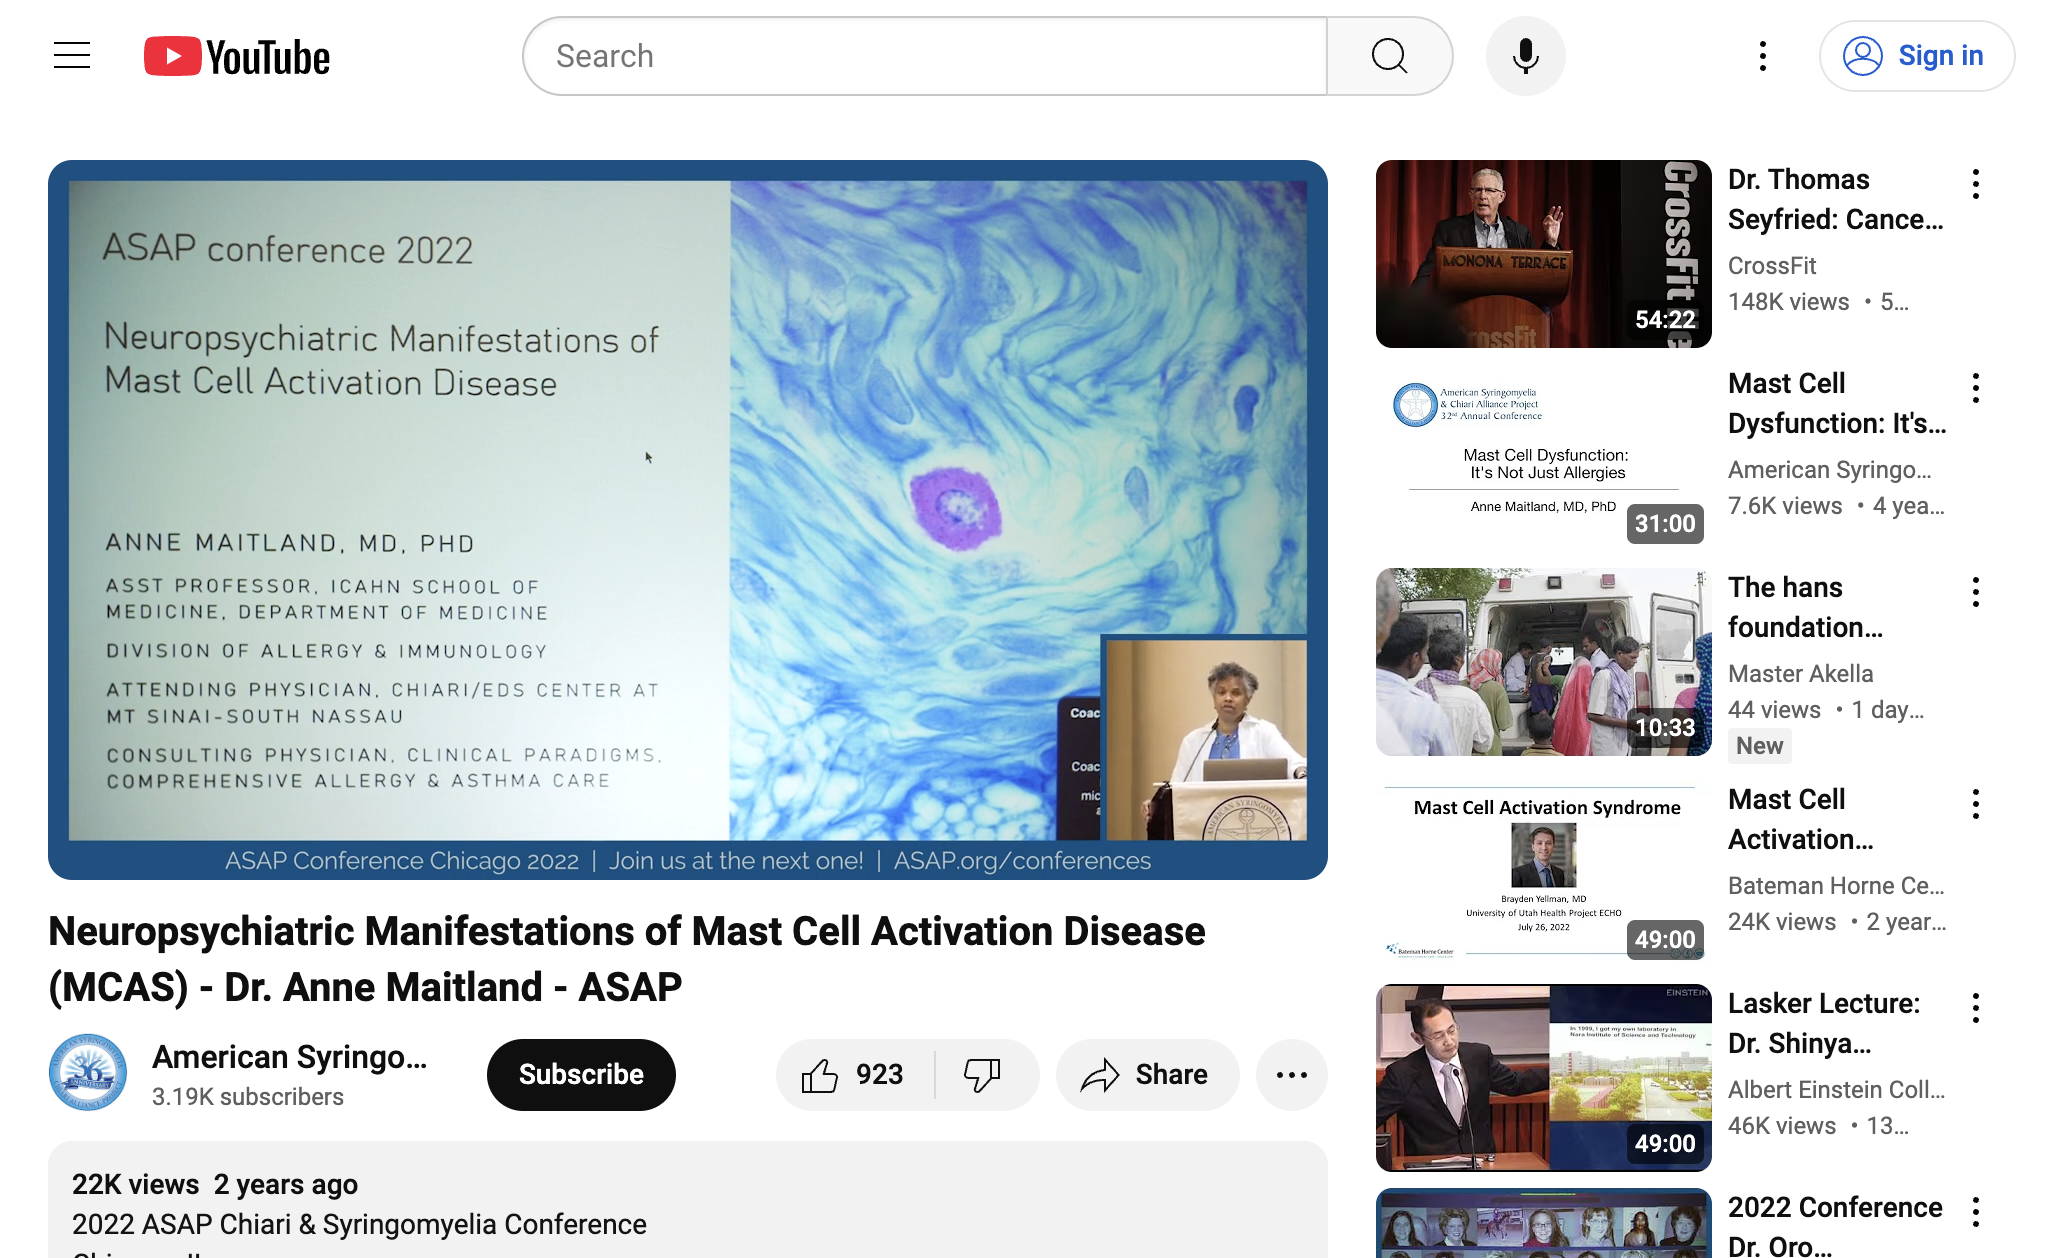Open The hans foundation... title
Viewport: 2048px width, 1258px height.
[x=1805, y=607]
